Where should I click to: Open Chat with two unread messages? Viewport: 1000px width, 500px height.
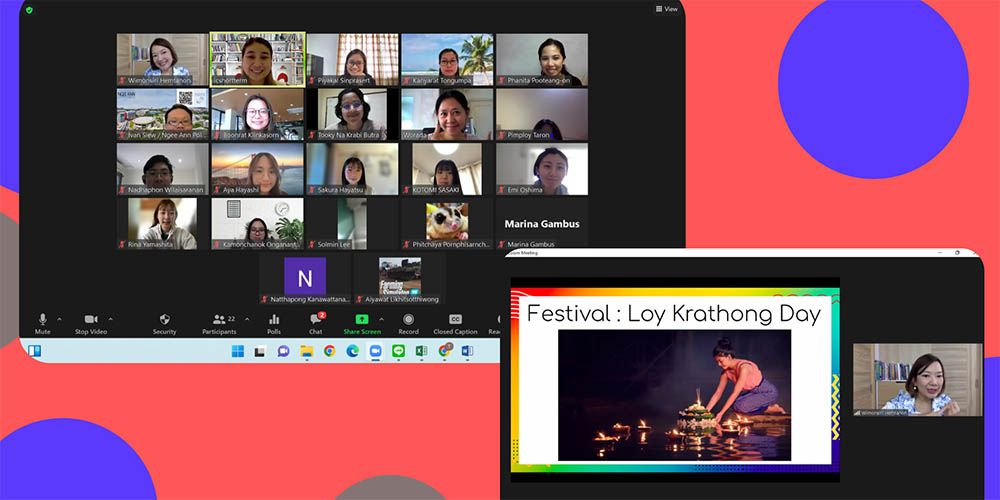[316, 323]
